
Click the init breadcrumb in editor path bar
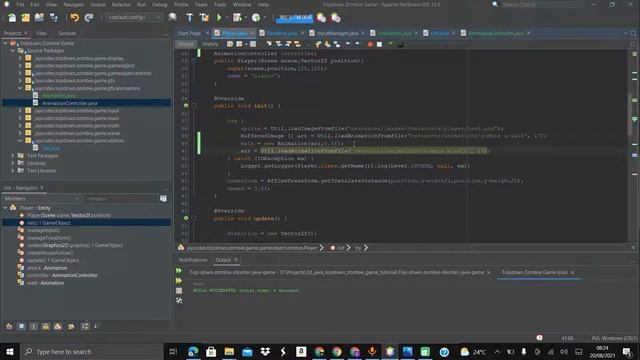coord(340,248)
